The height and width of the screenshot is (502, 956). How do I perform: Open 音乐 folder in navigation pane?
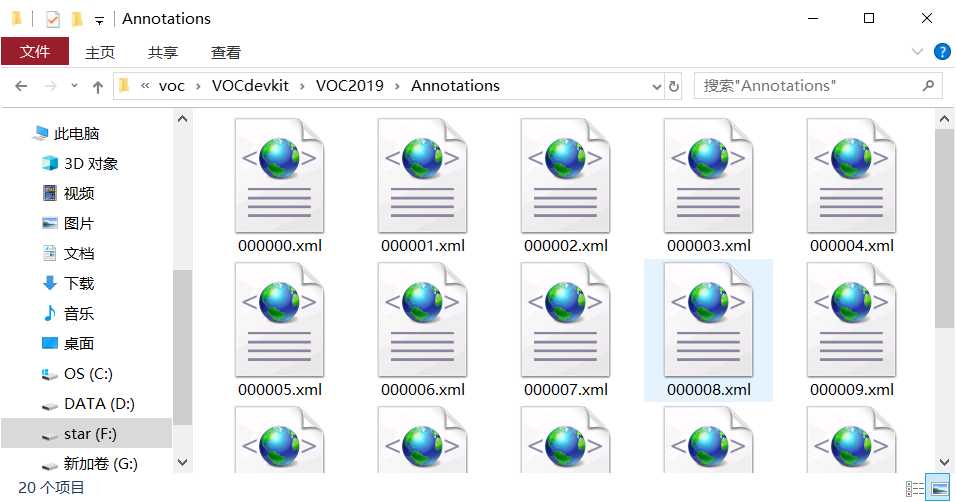point(68,314)
